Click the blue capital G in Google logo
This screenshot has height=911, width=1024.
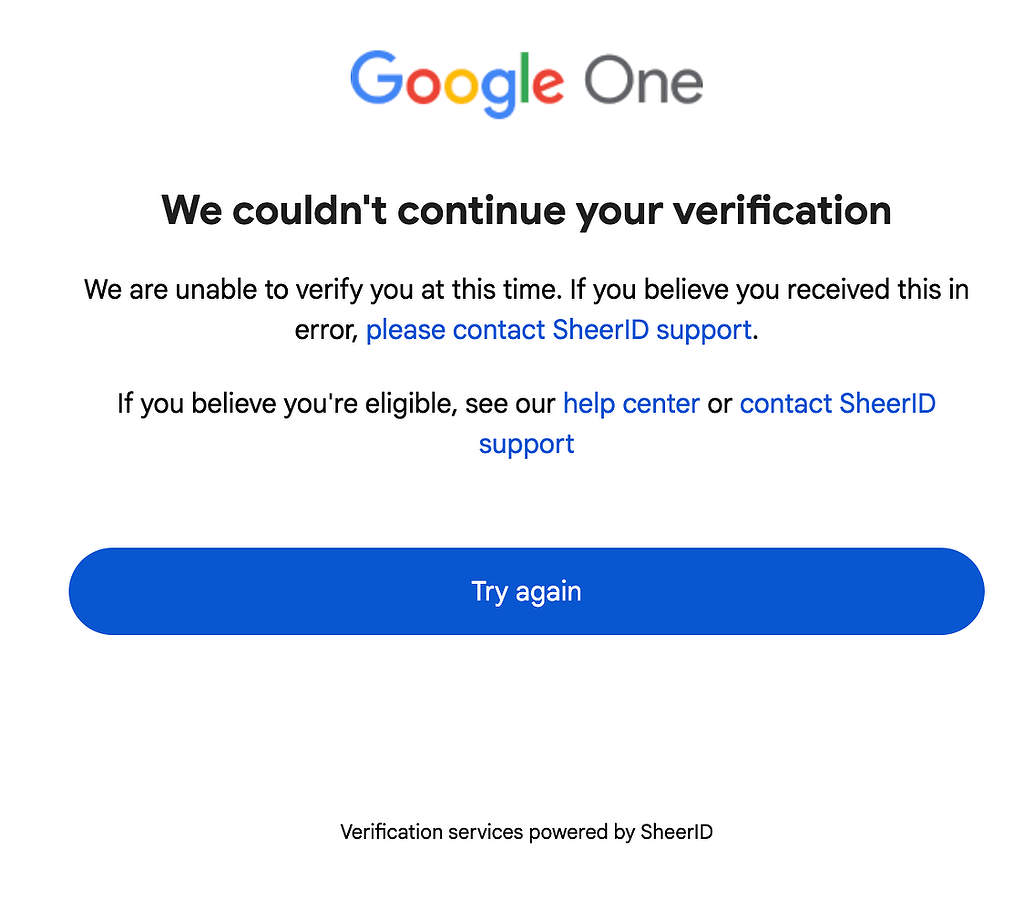377,78
